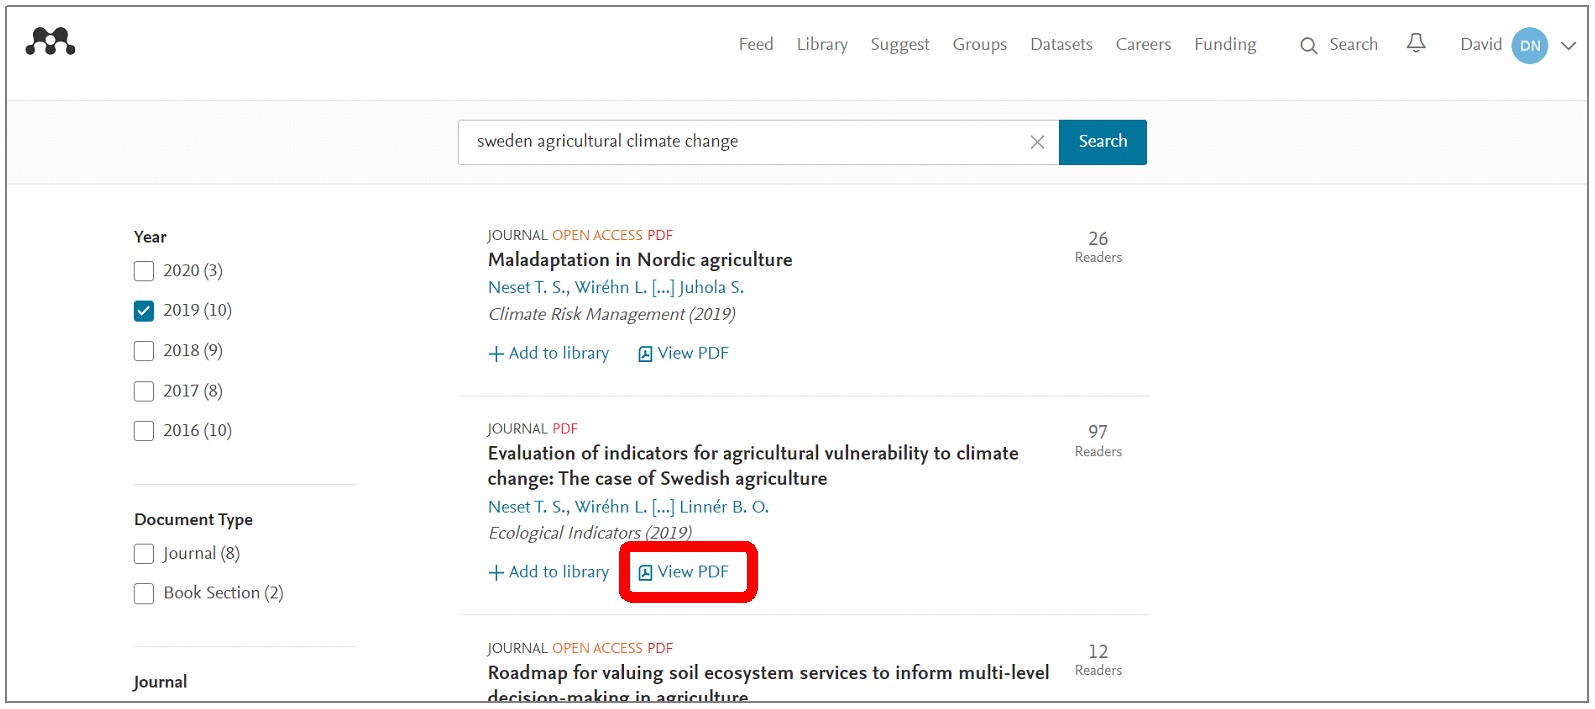
Task: Add Maladaptation in Nordic agriculture to library
Action: point(549,353)
